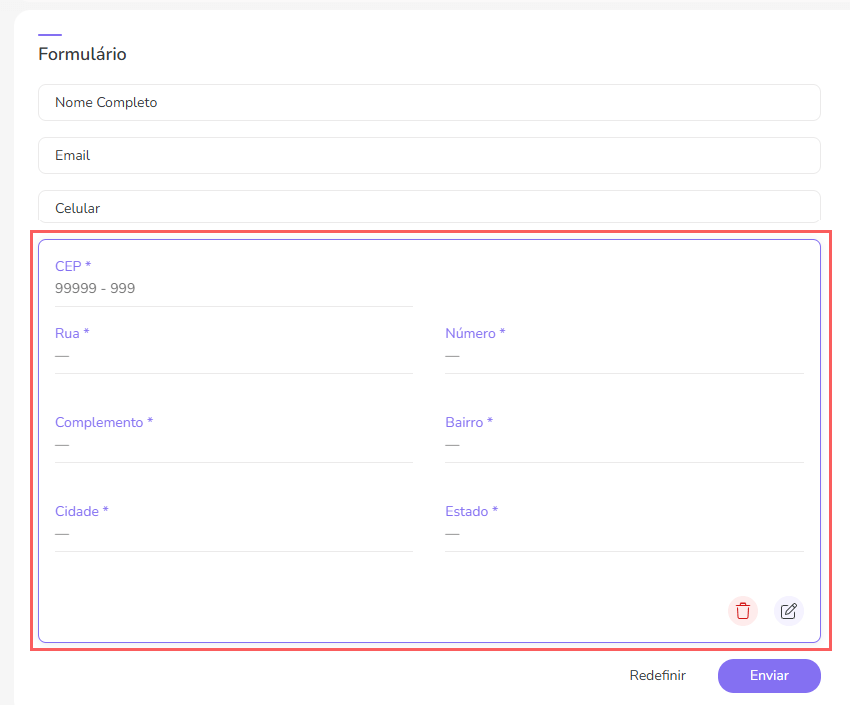Click the Estado input line
Screen dimensions: 850x705
click(x=623, y=534)
